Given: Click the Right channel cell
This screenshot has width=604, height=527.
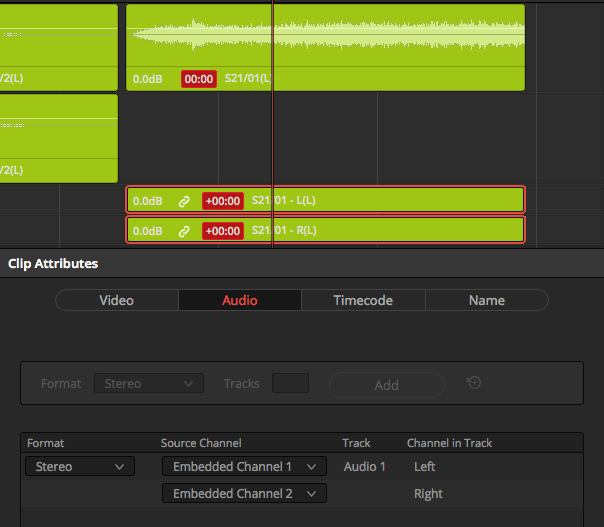Looking at the screenshot, I should coord(428,493).
